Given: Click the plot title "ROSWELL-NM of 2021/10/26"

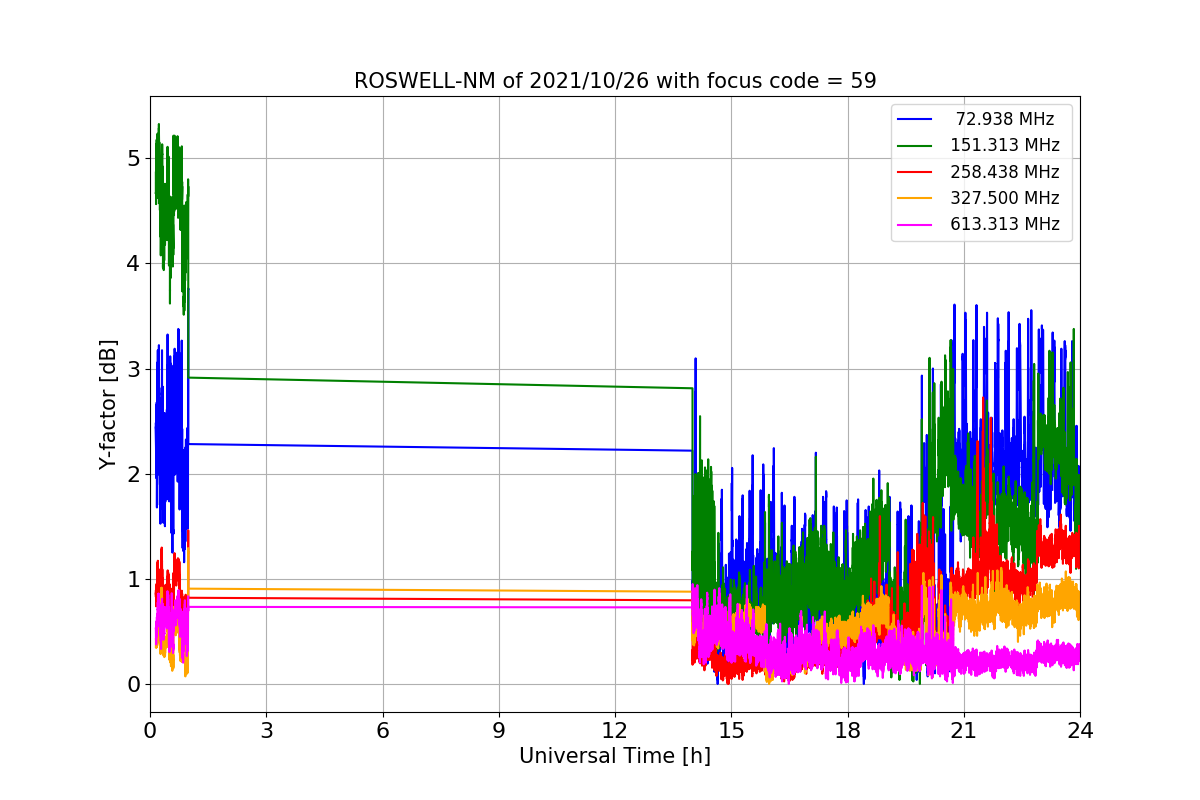Looking at the screenshot, I should [615, 81].
